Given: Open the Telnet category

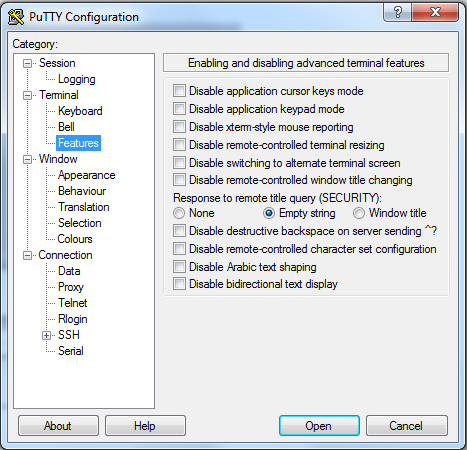Looking at the screenshot, I should pyautogui.click(x=73, y=303).
